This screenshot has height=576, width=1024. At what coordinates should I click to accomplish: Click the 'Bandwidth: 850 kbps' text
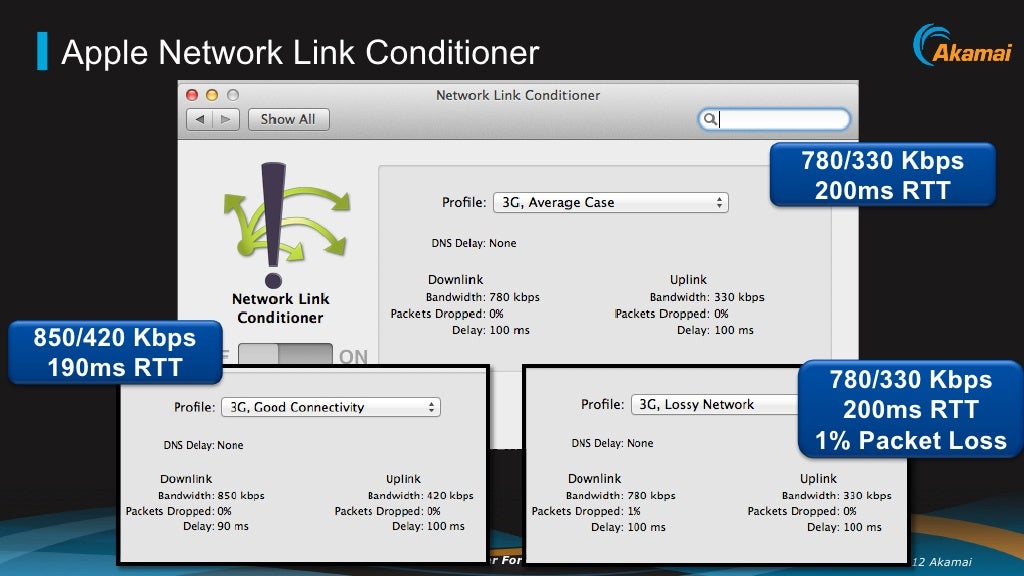(x=211, y=496)
